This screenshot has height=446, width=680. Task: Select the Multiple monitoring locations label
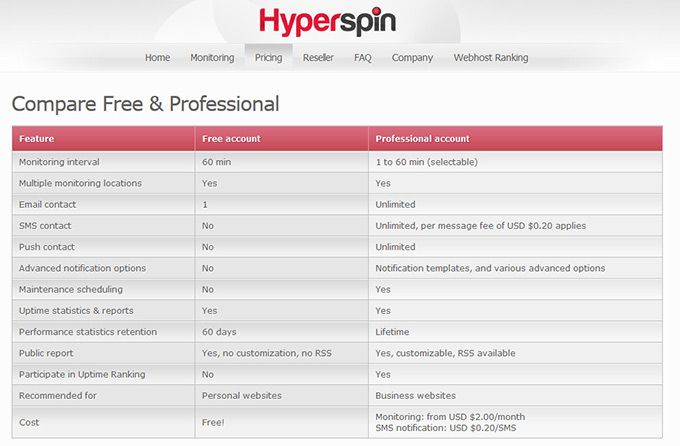click(x=80, y=183)
